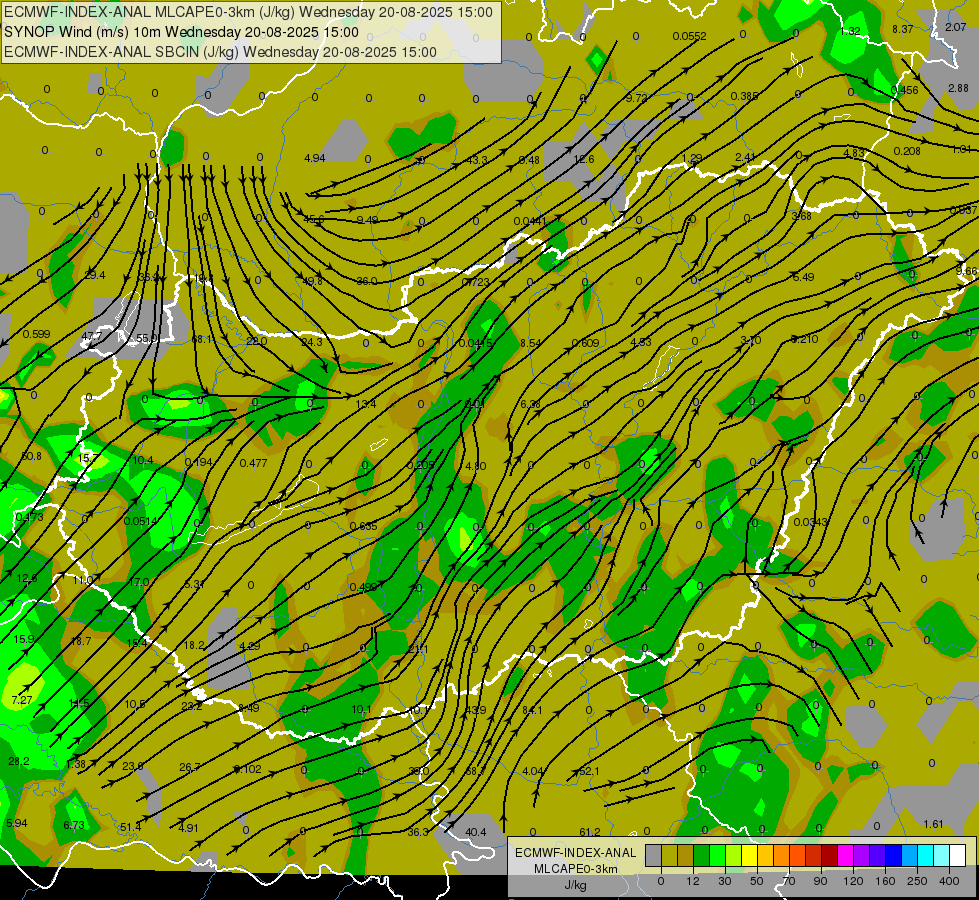Viewport: 979px width, 900px height.
Task: Click the map value 0.385
Action: coord(744,96)
